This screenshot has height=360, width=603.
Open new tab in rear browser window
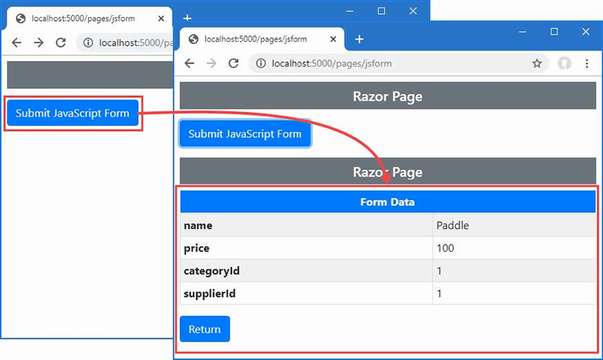[187, 17]
